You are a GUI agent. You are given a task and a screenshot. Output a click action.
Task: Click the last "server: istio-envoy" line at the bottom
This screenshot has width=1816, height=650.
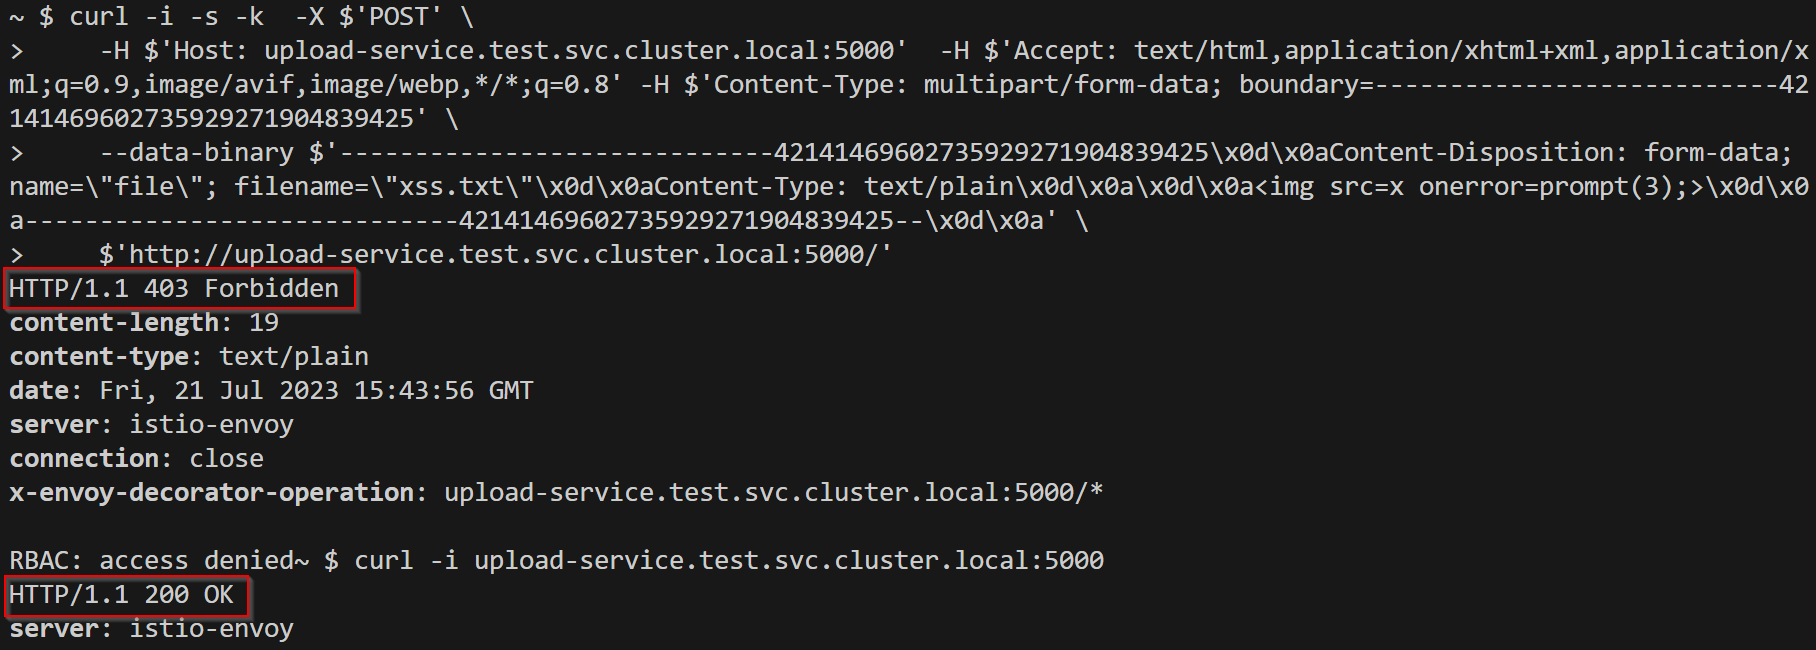[x=152, y=629]
